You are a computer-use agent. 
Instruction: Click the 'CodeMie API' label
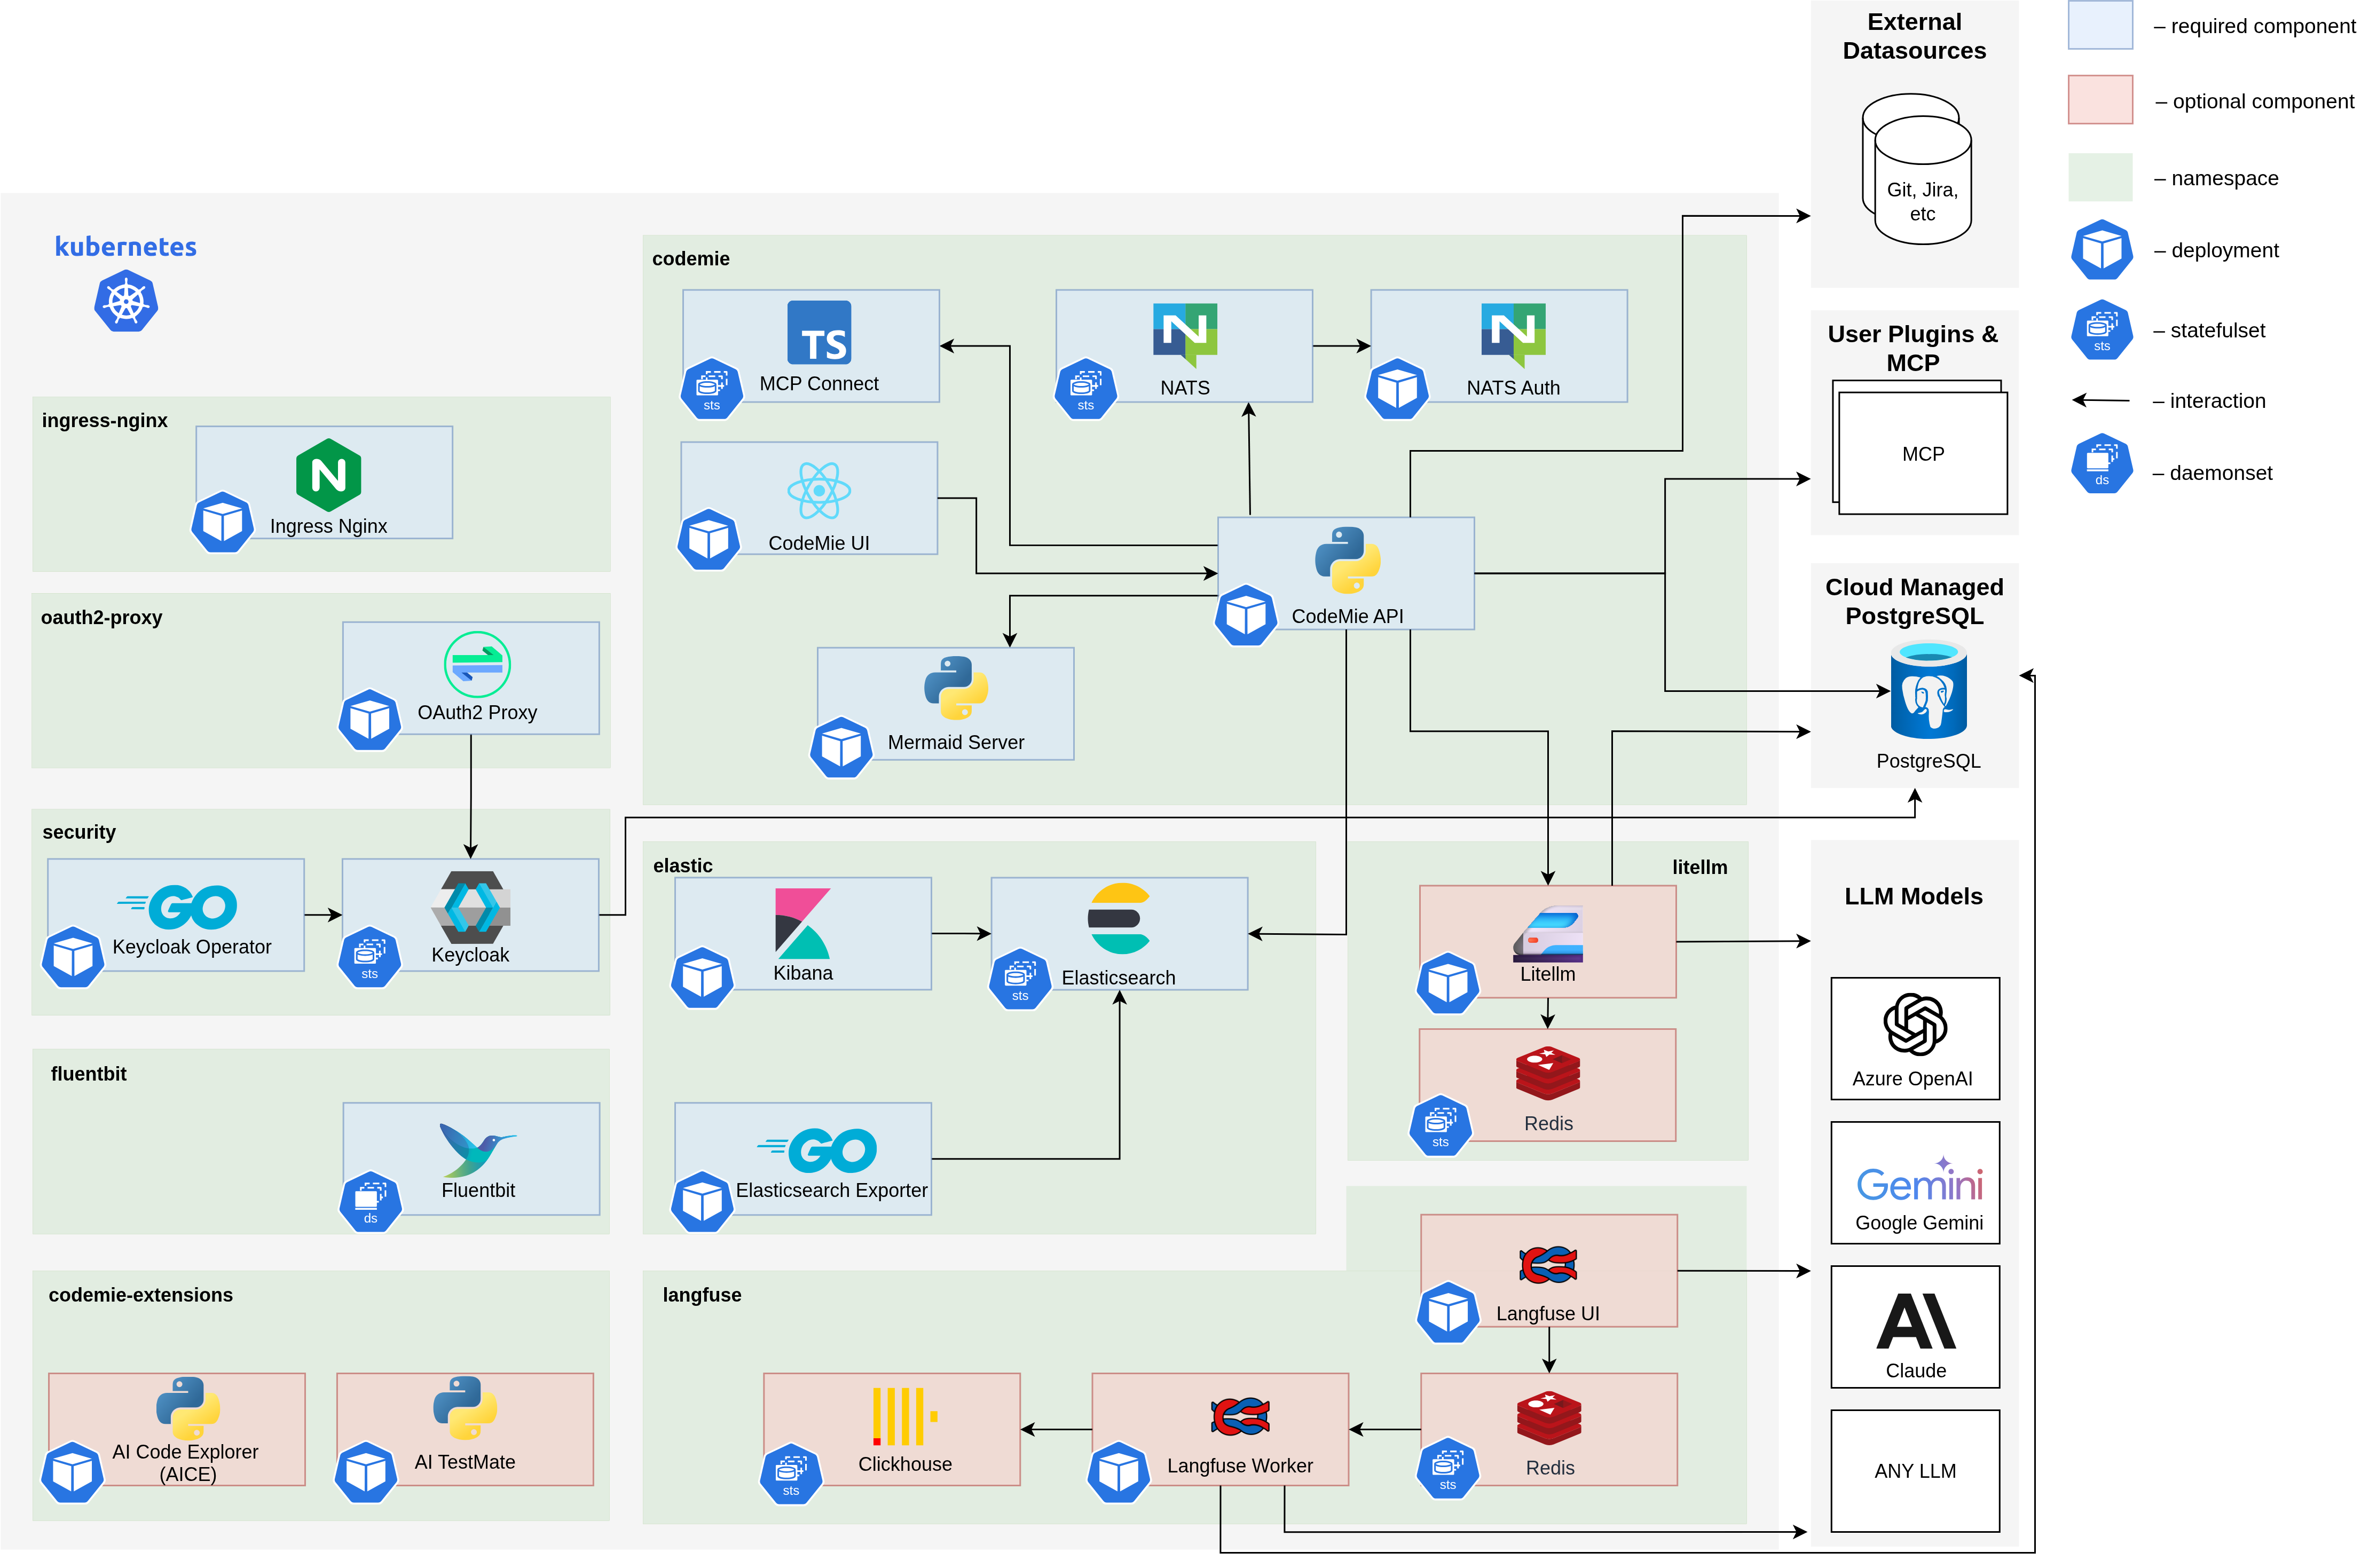pyautogui.click(x=1347, y=616)
